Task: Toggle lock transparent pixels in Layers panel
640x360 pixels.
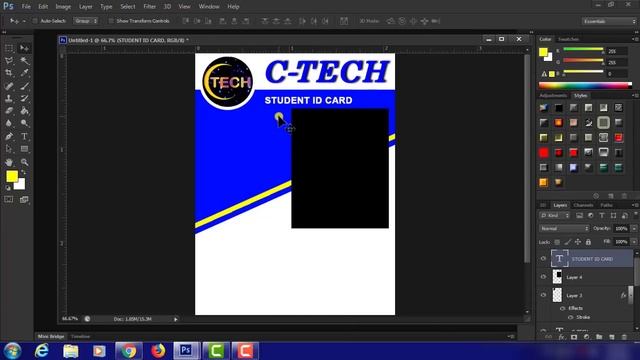Action: [x=557, y=242]
